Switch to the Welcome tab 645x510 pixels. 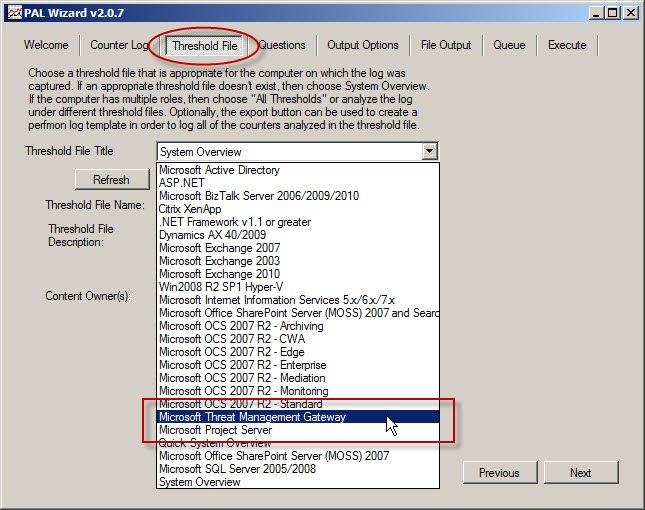pos(47,45)
